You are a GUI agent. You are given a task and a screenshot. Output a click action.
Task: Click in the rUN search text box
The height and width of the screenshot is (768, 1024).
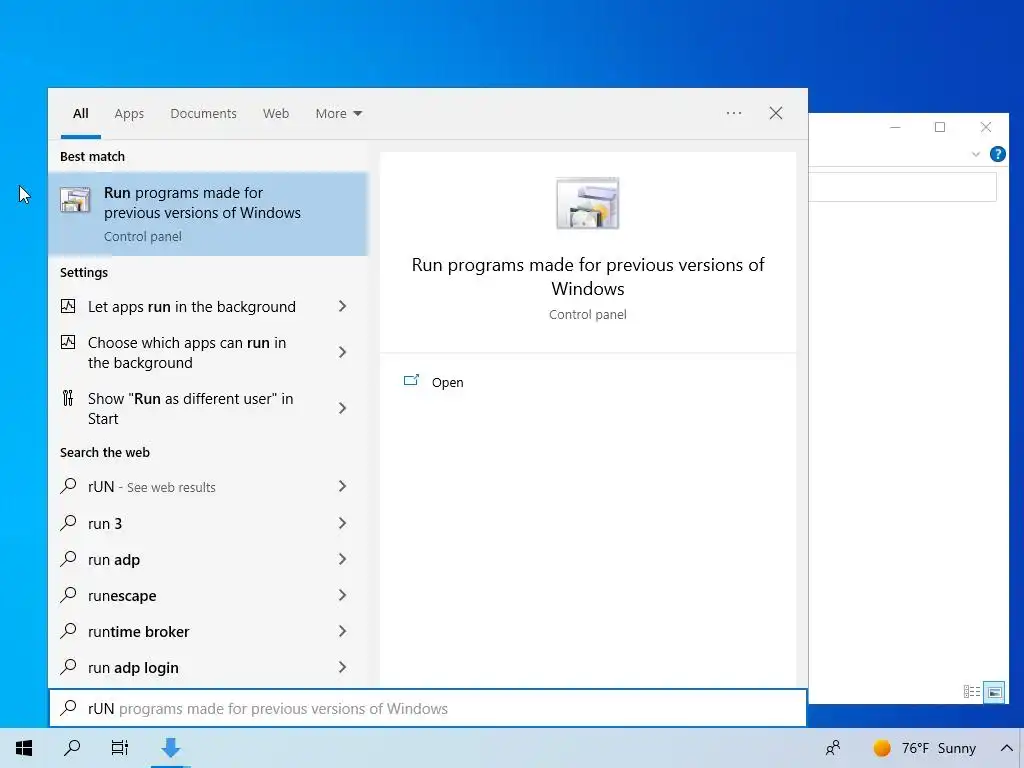click(x=428, y=708)
